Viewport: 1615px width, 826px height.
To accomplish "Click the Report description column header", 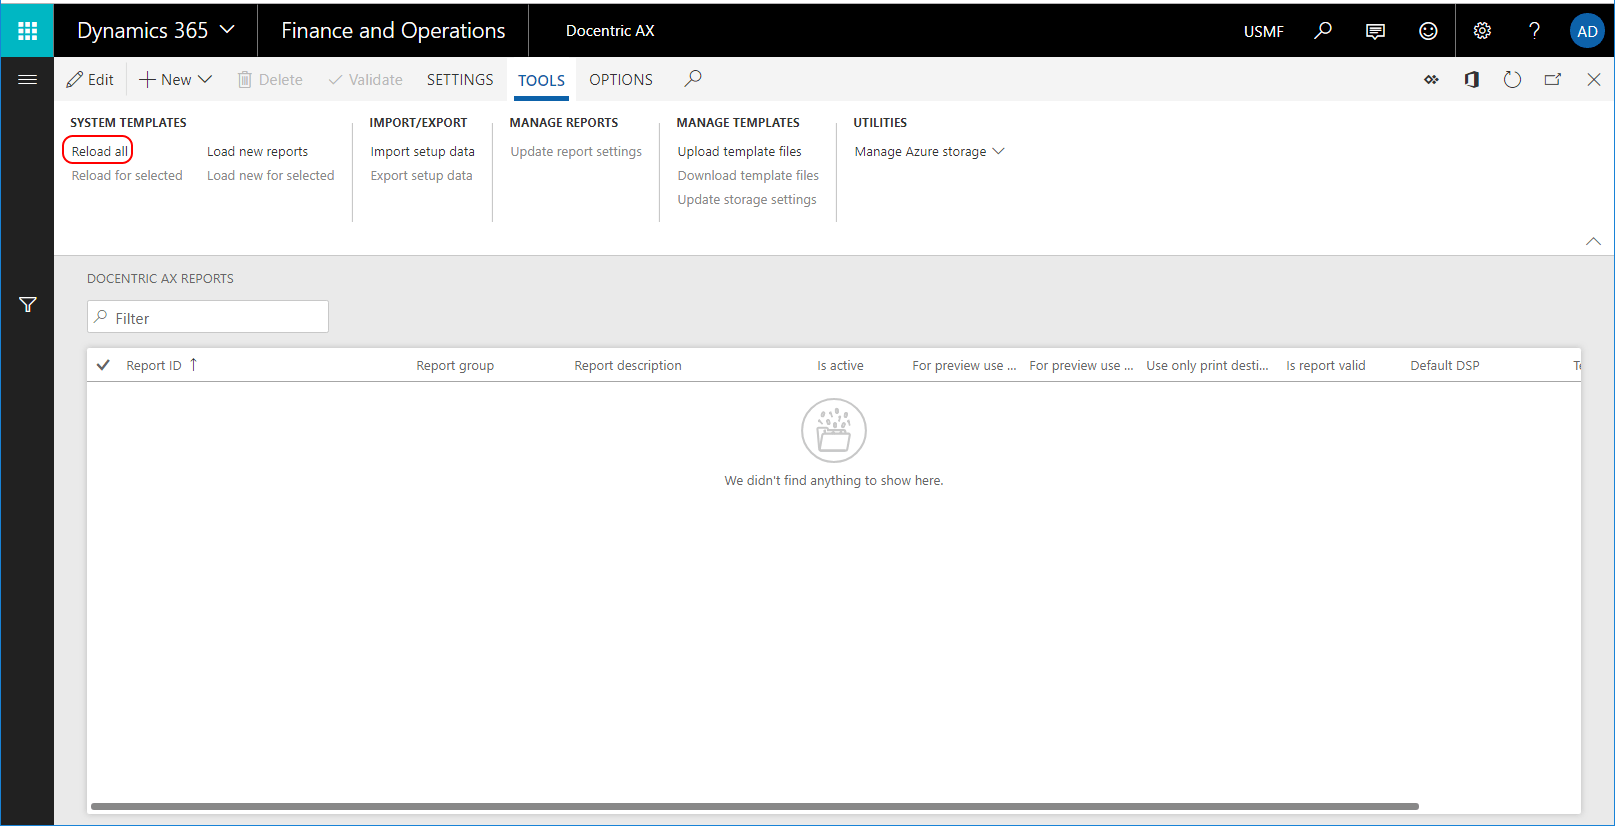I will click(x=628, y=366).
